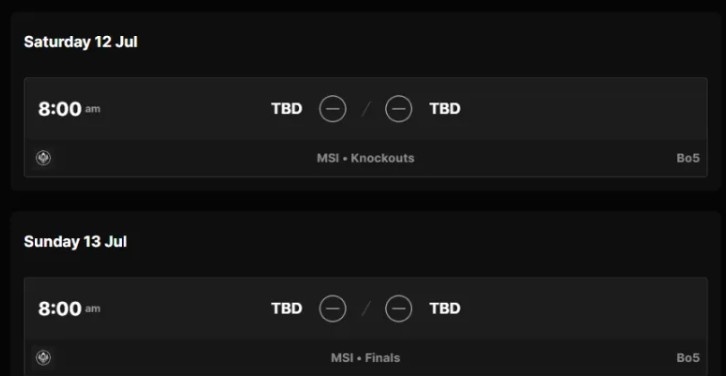Click right TBD team name on Sunday match
The height and width of the screenshot is (376, 726).
coord(445,308)
